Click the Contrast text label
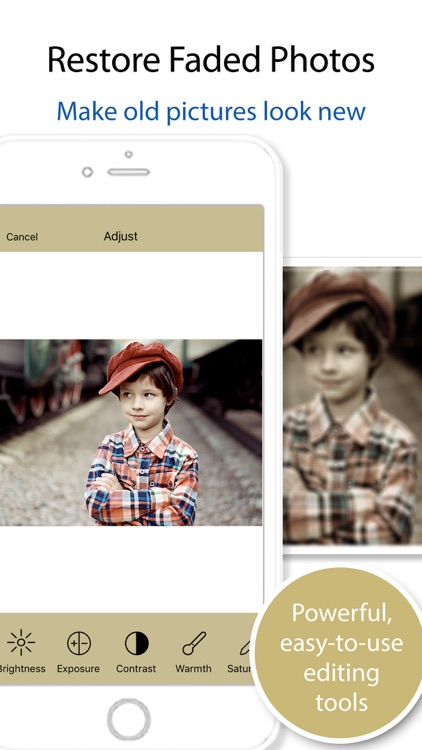The width and height of the screenshot is (422, 750). click(136, 669)
